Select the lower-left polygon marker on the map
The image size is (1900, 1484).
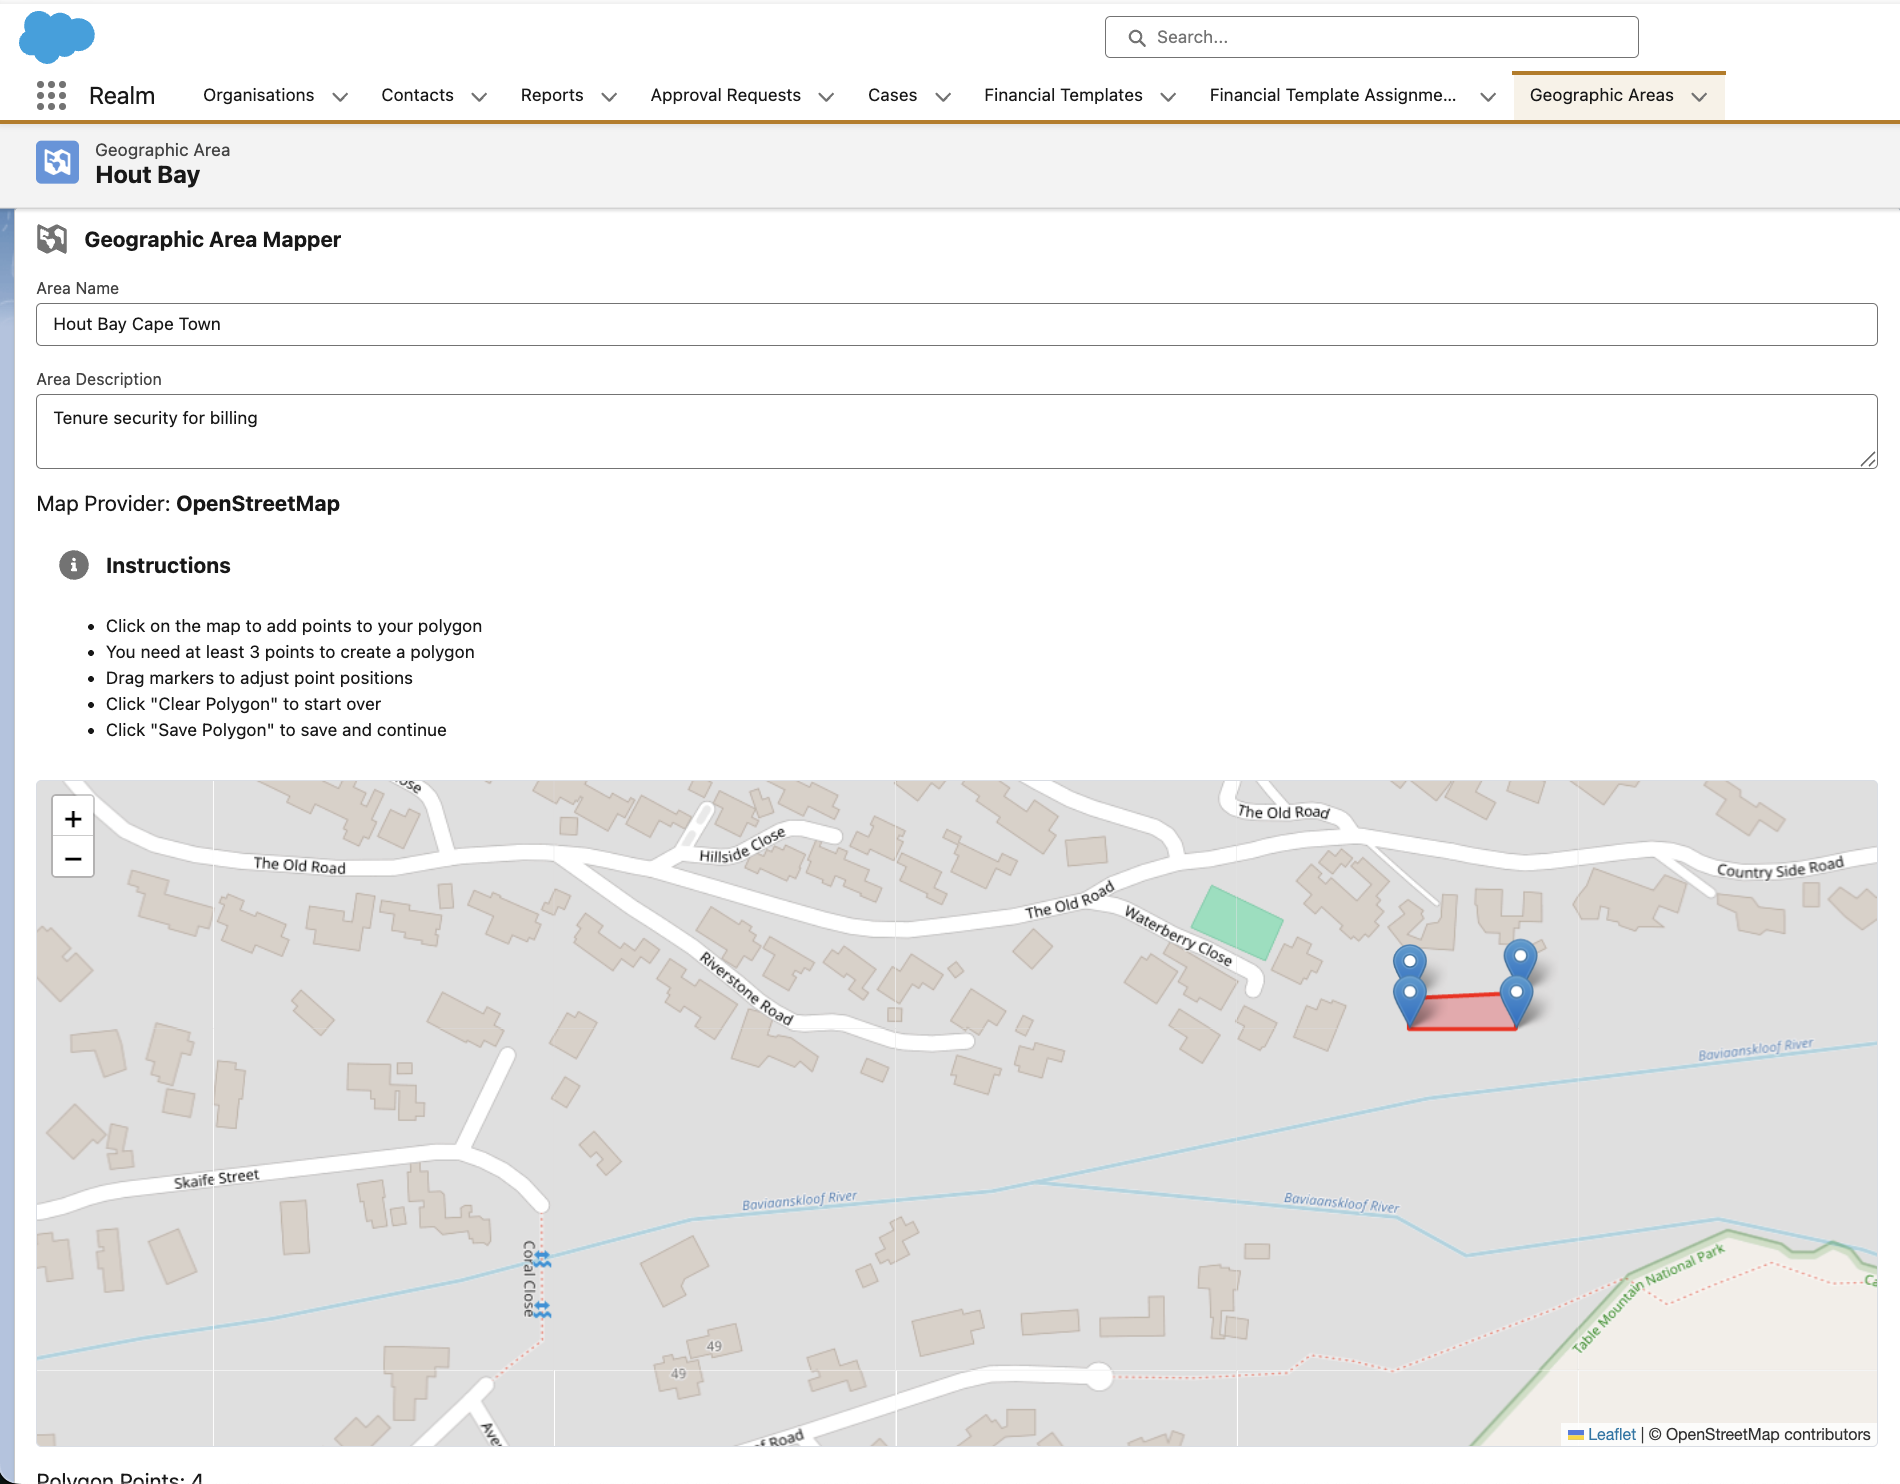point(1410,999)
